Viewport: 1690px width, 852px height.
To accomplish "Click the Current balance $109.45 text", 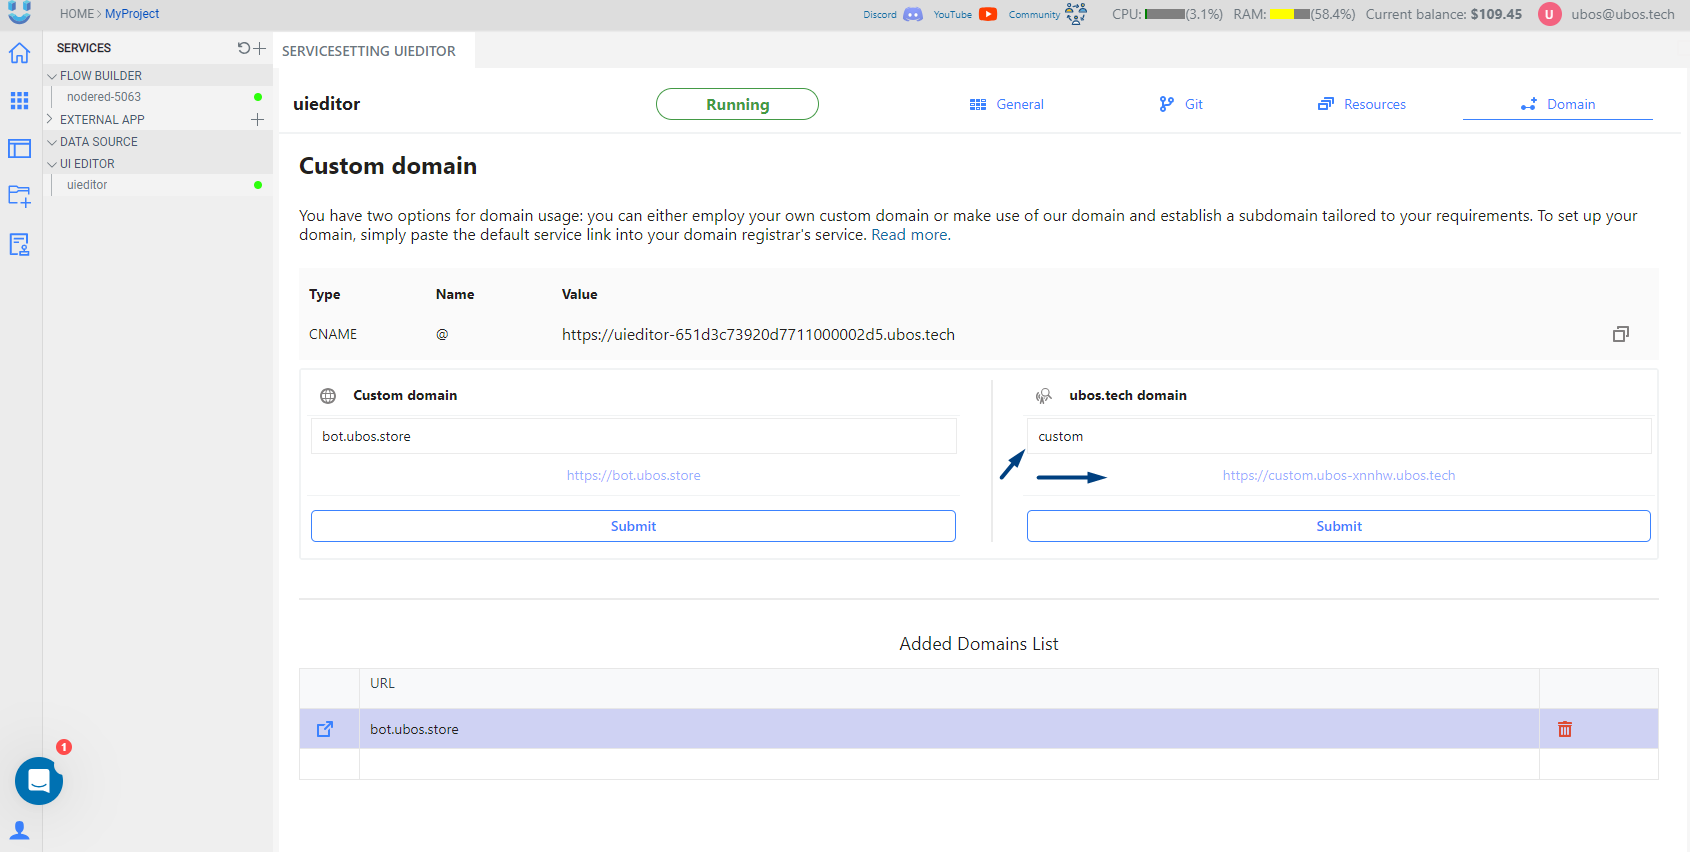I will click(x=1444, y=14).
